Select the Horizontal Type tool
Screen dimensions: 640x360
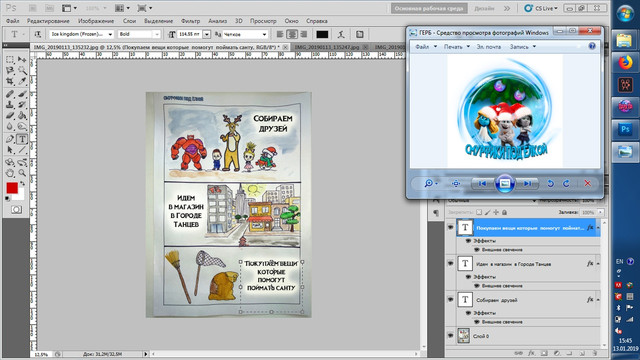[x=22, y=139]
